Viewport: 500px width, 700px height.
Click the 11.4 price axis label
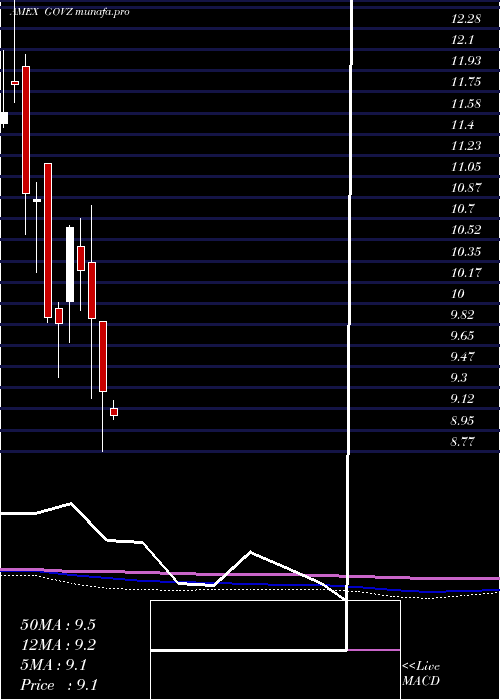click(x=462, y=125)
